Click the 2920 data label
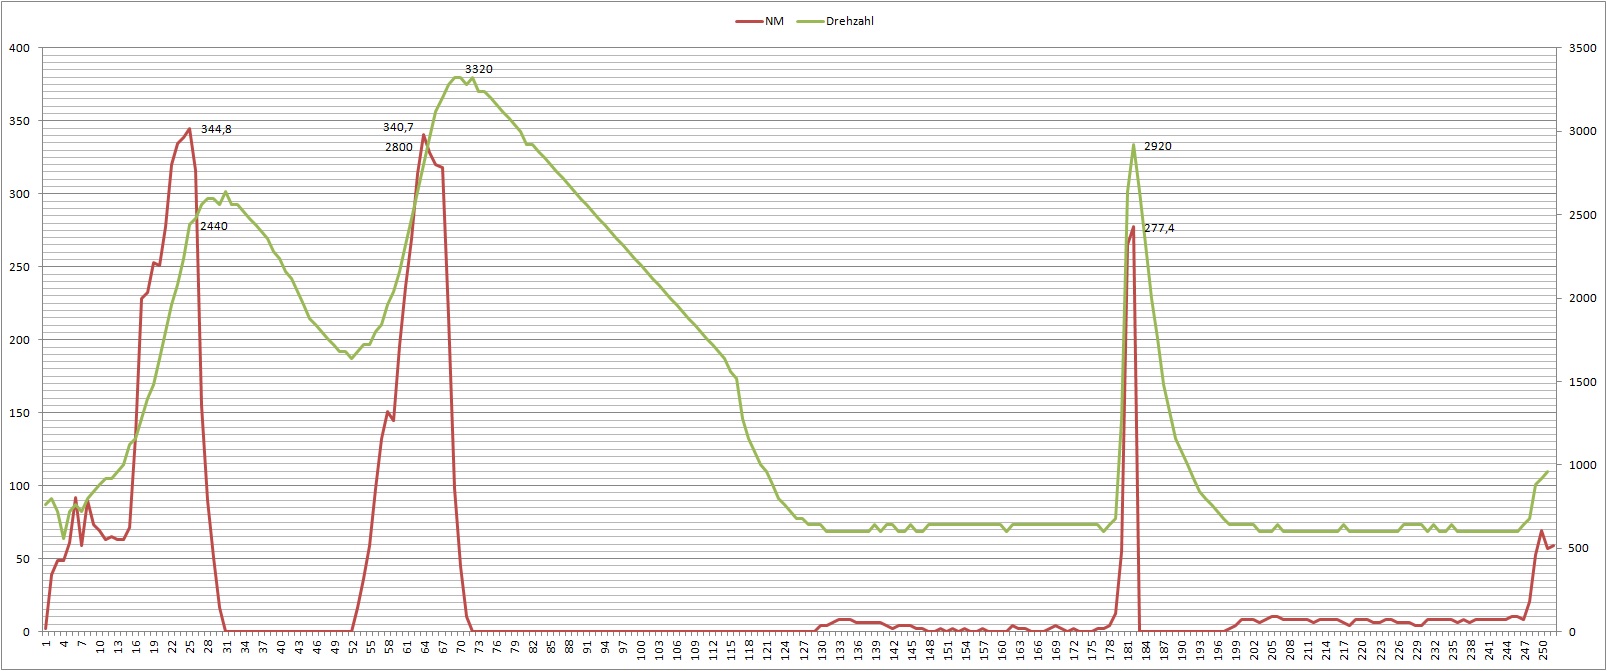Image resolution: width=1607 pixels, height=671 pixels. [1157, 146]
